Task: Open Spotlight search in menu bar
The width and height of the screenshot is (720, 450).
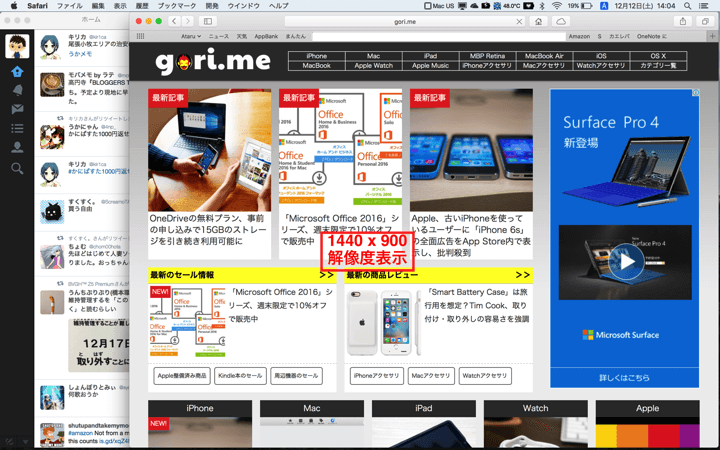Action: click(687, 6)
